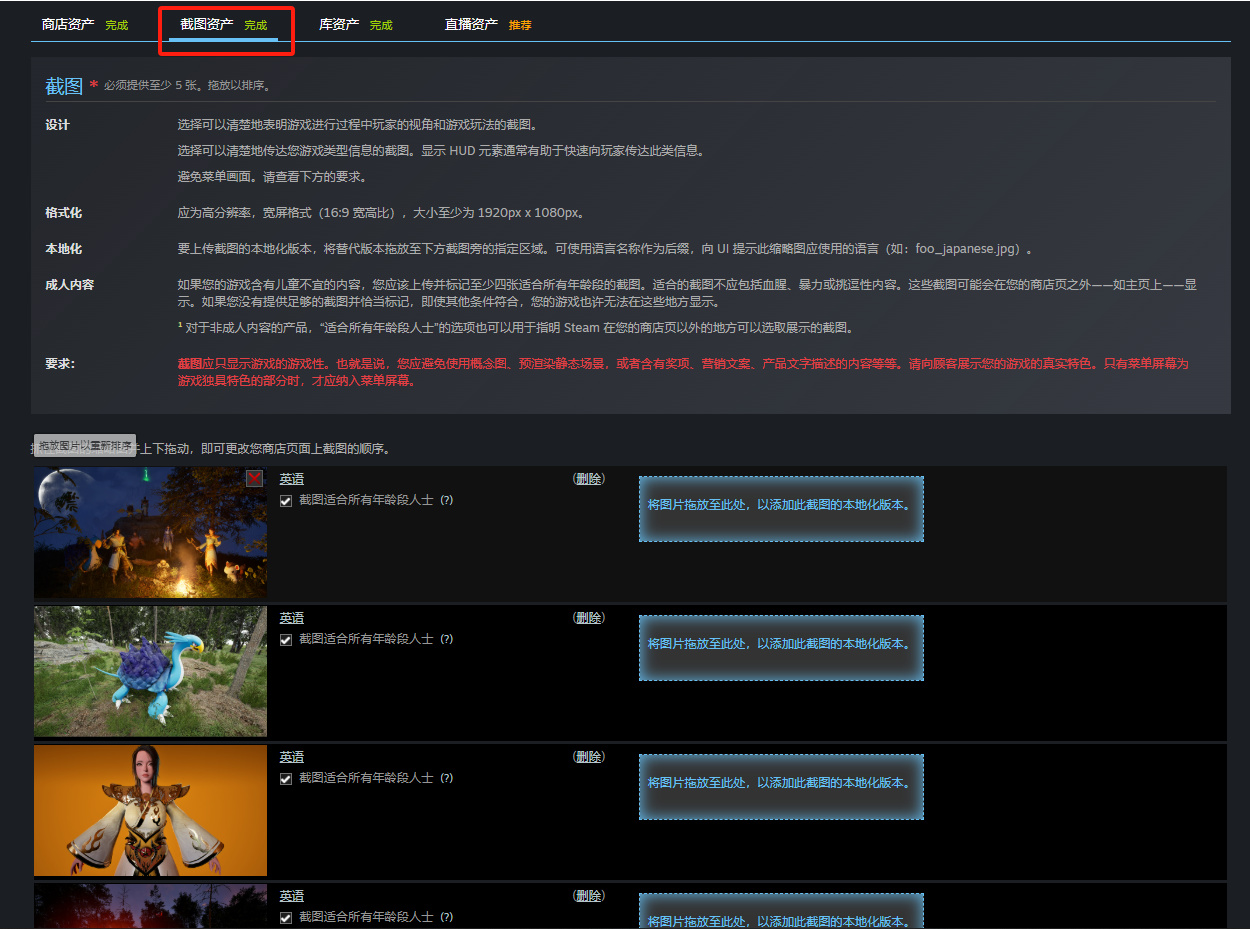Click the footnote starting 对于非成人内容的产品
Screen dimensions: 1250x929
coord(516,328)
